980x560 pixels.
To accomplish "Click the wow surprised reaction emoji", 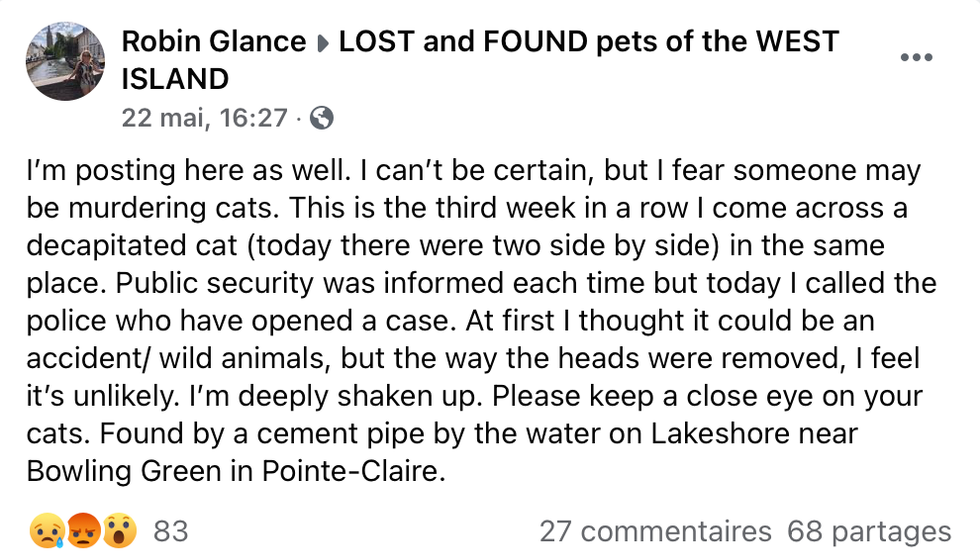I will [x=118, y=532].
